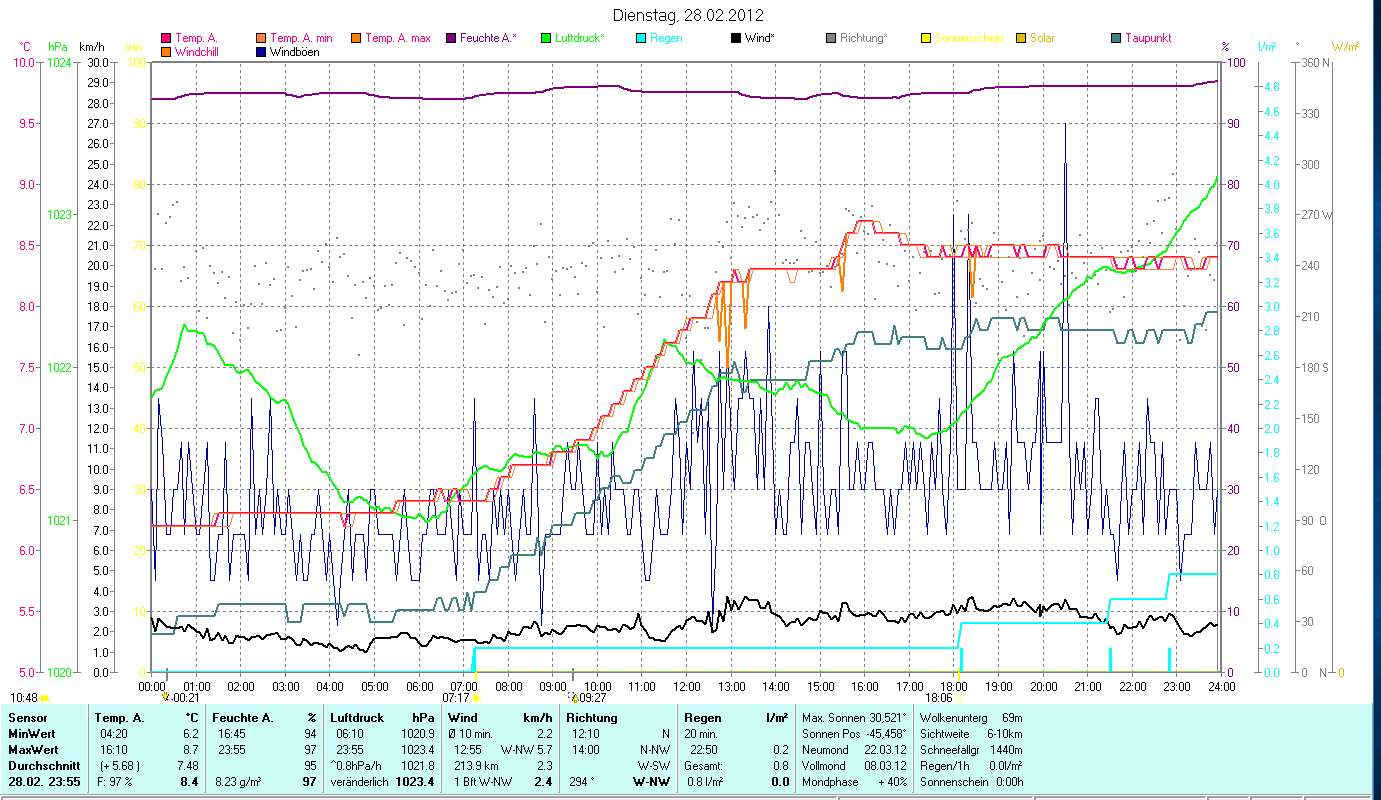Screen dimensions: 1381x800
Task: Click the dark blue Windböen legend square
Action: tap(261, 51)
